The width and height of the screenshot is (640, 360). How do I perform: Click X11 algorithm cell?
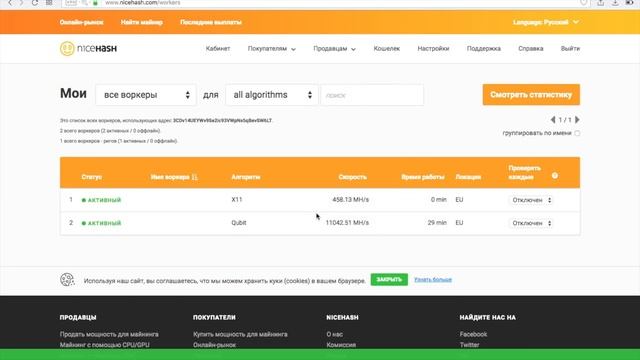[x=237, y=200]
